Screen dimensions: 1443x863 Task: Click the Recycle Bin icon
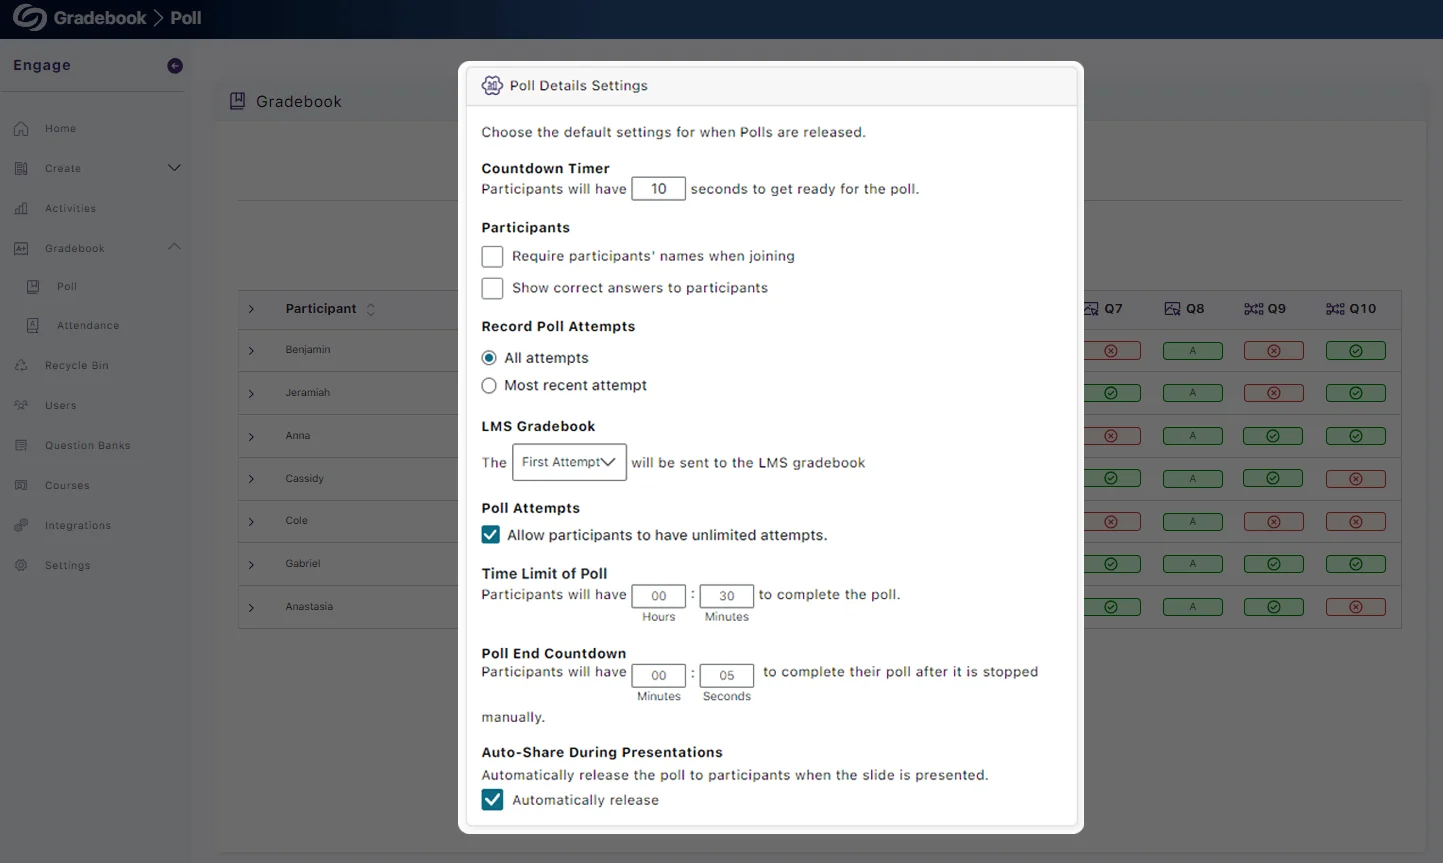(21, 366)
